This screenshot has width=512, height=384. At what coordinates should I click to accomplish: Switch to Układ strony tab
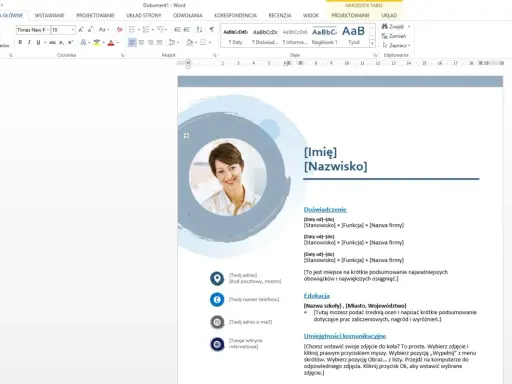(144, 15)
